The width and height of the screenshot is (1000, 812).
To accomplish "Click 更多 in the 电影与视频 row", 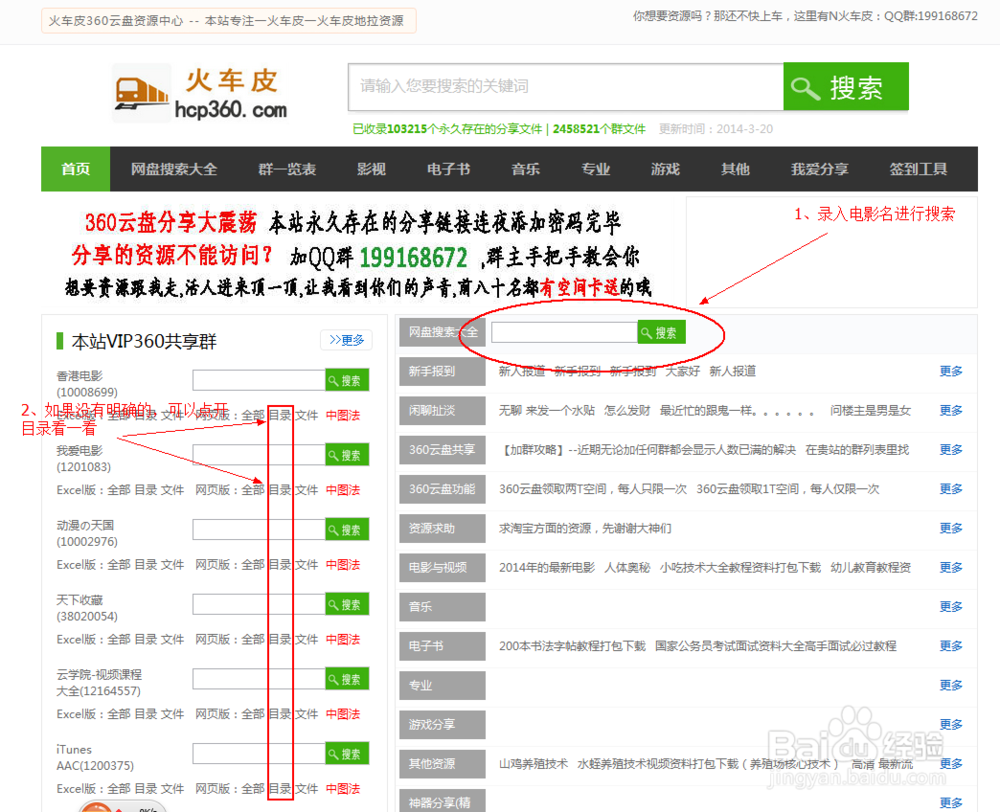I will [950, 567].
